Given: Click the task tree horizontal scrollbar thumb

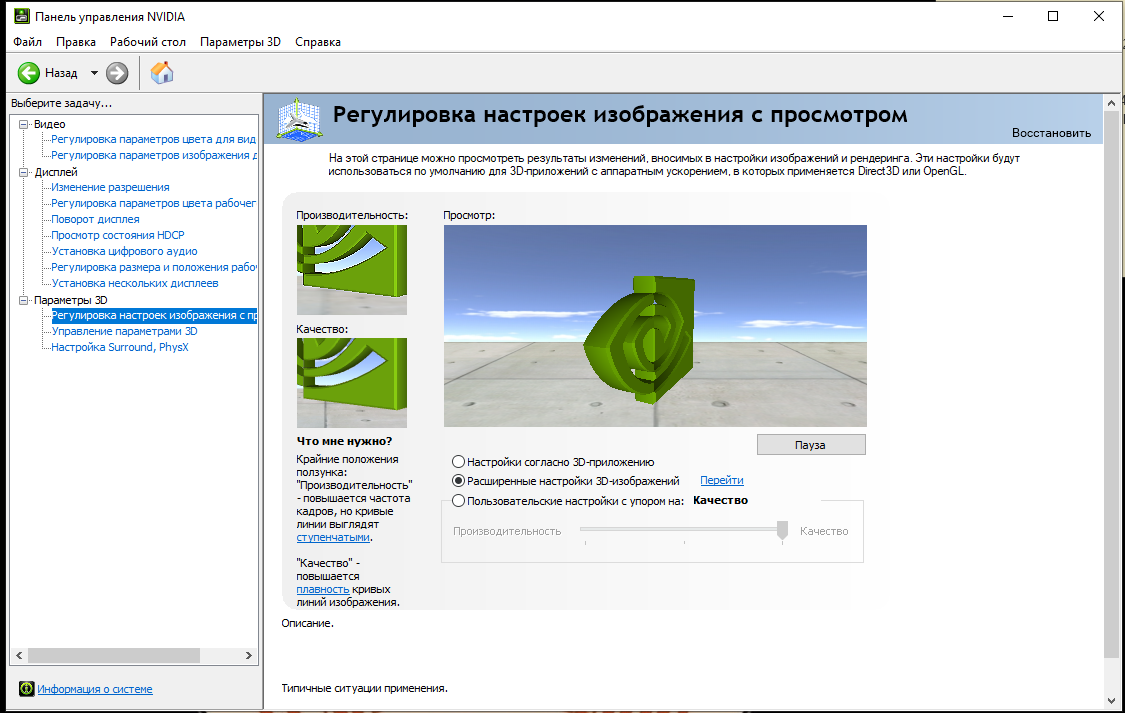Looking at the screenshot, I should (113, 655).
